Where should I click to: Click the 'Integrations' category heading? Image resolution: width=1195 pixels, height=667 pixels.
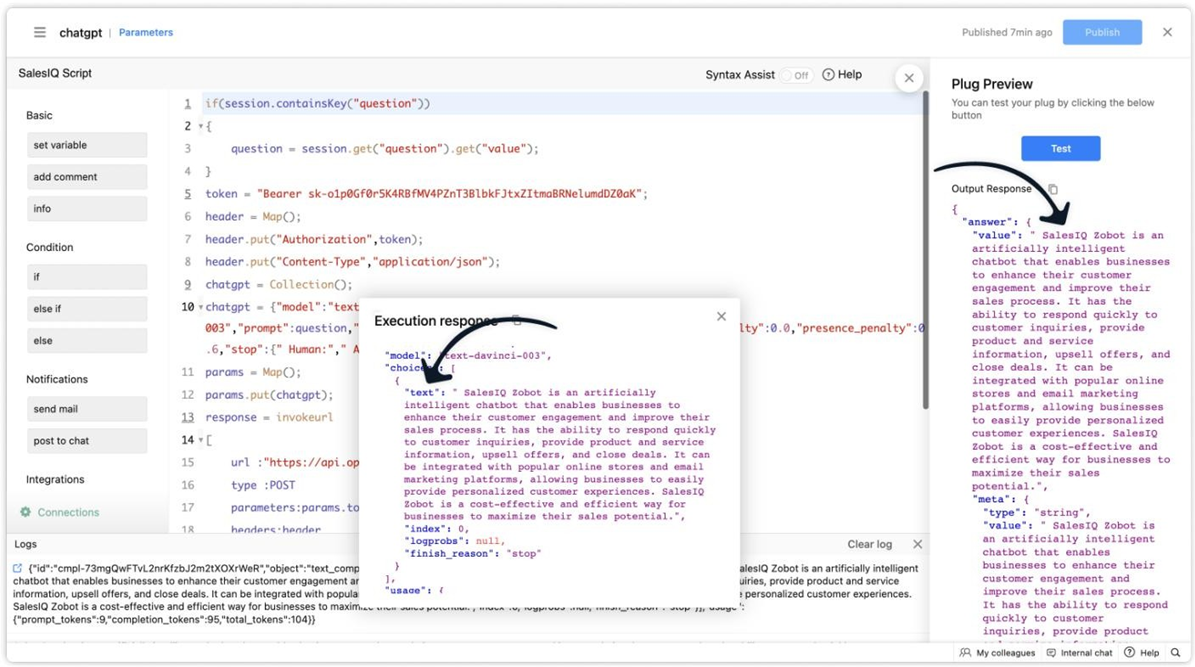[55, 479]
